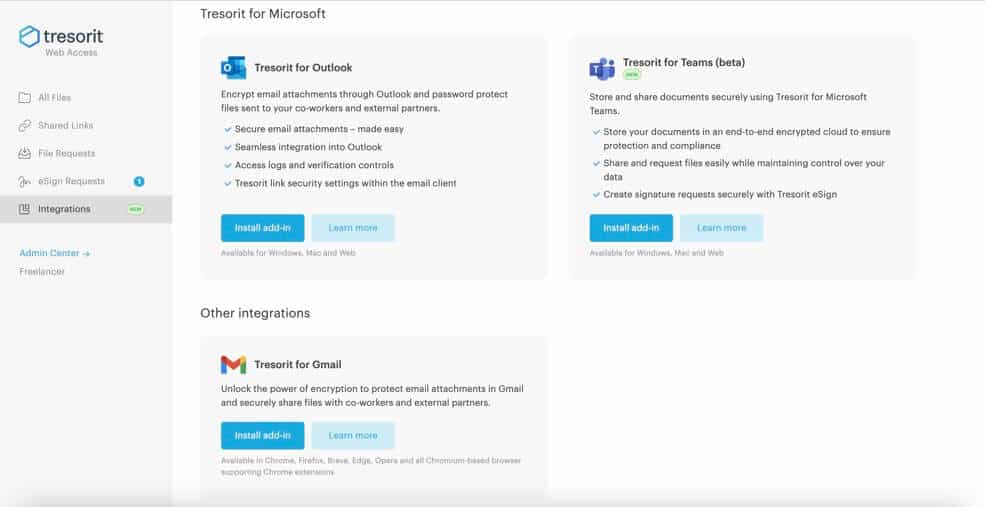Open All Files folder icon

point(24,97)
